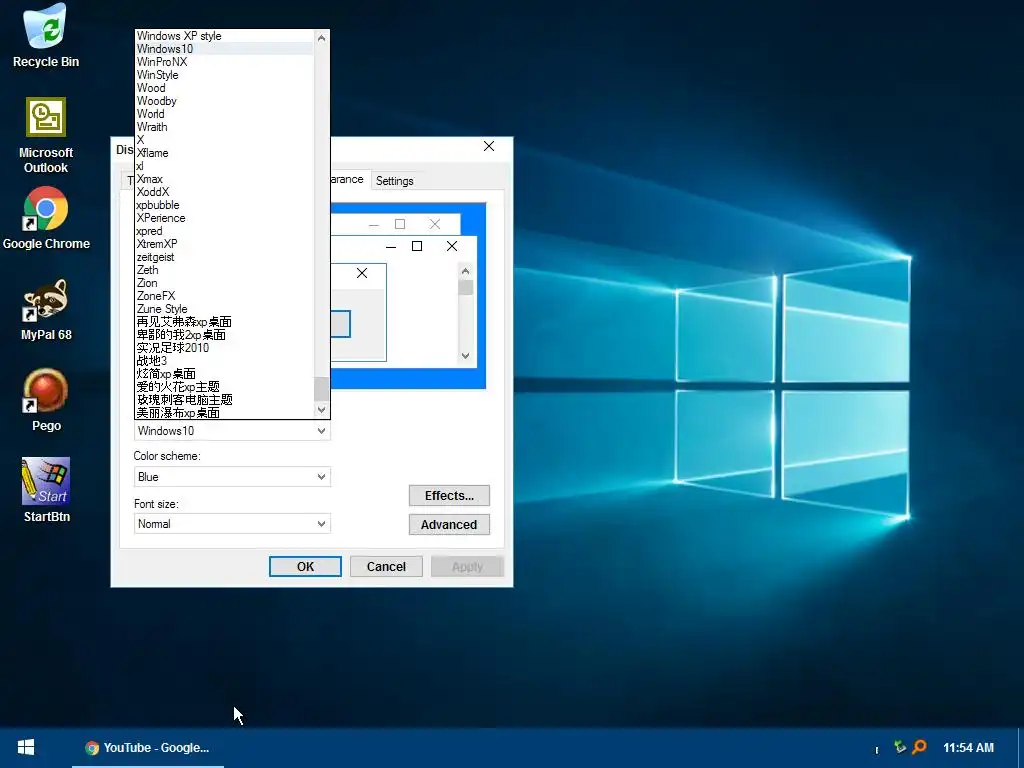The height and width of the screenshot is (768, 1024).
Task: Click the green tray icon near the clock
Action: (900, 746)
